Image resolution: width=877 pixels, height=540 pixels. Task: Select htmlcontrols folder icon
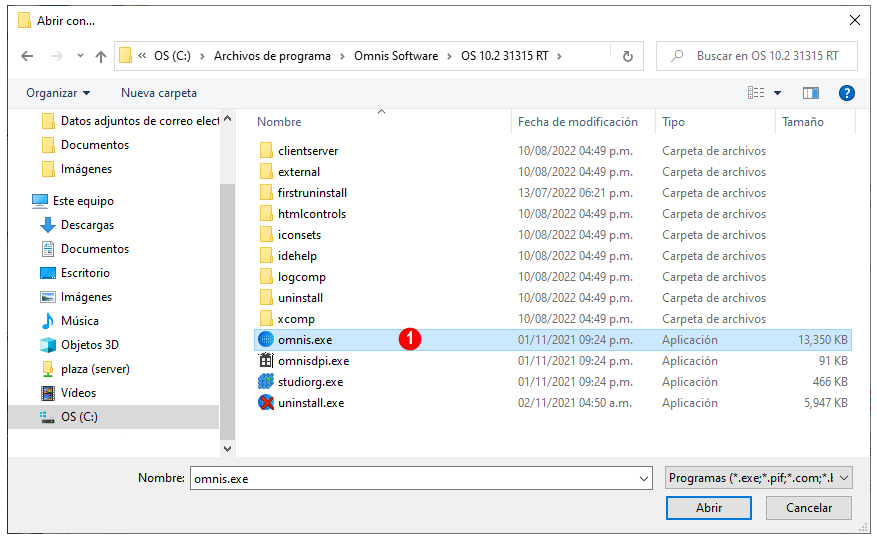pyautogui.click(x=266, y=214)
